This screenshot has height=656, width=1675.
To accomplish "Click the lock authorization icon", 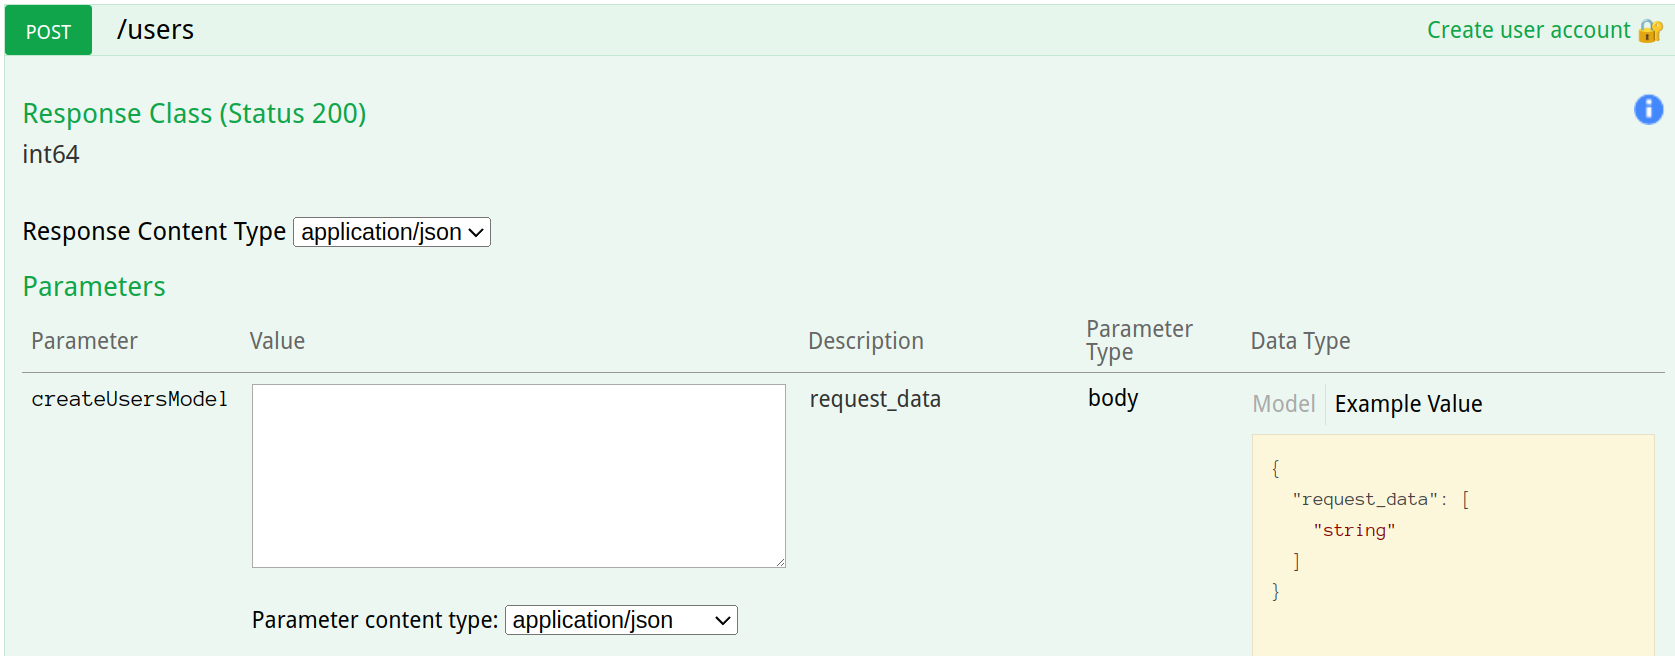I will [x=1650, y=31].
